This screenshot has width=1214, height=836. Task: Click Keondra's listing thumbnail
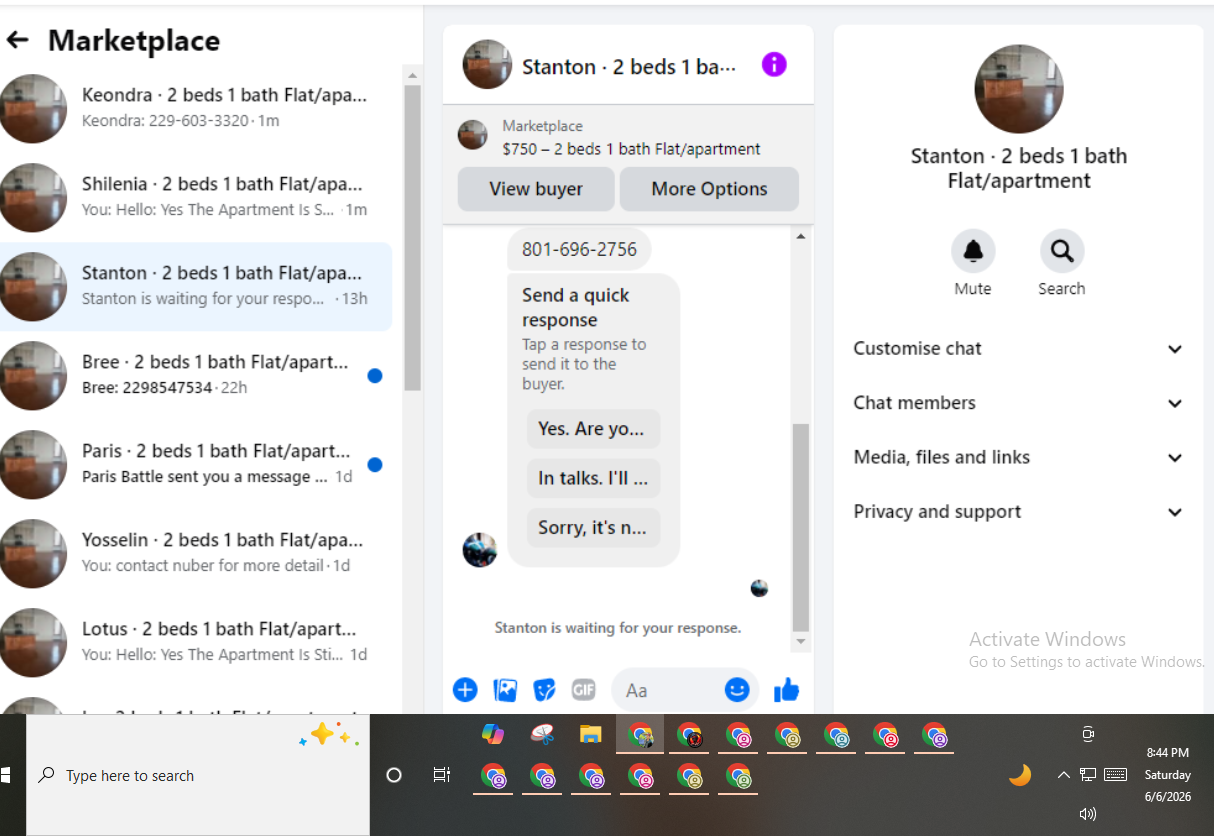click(33, 108)
